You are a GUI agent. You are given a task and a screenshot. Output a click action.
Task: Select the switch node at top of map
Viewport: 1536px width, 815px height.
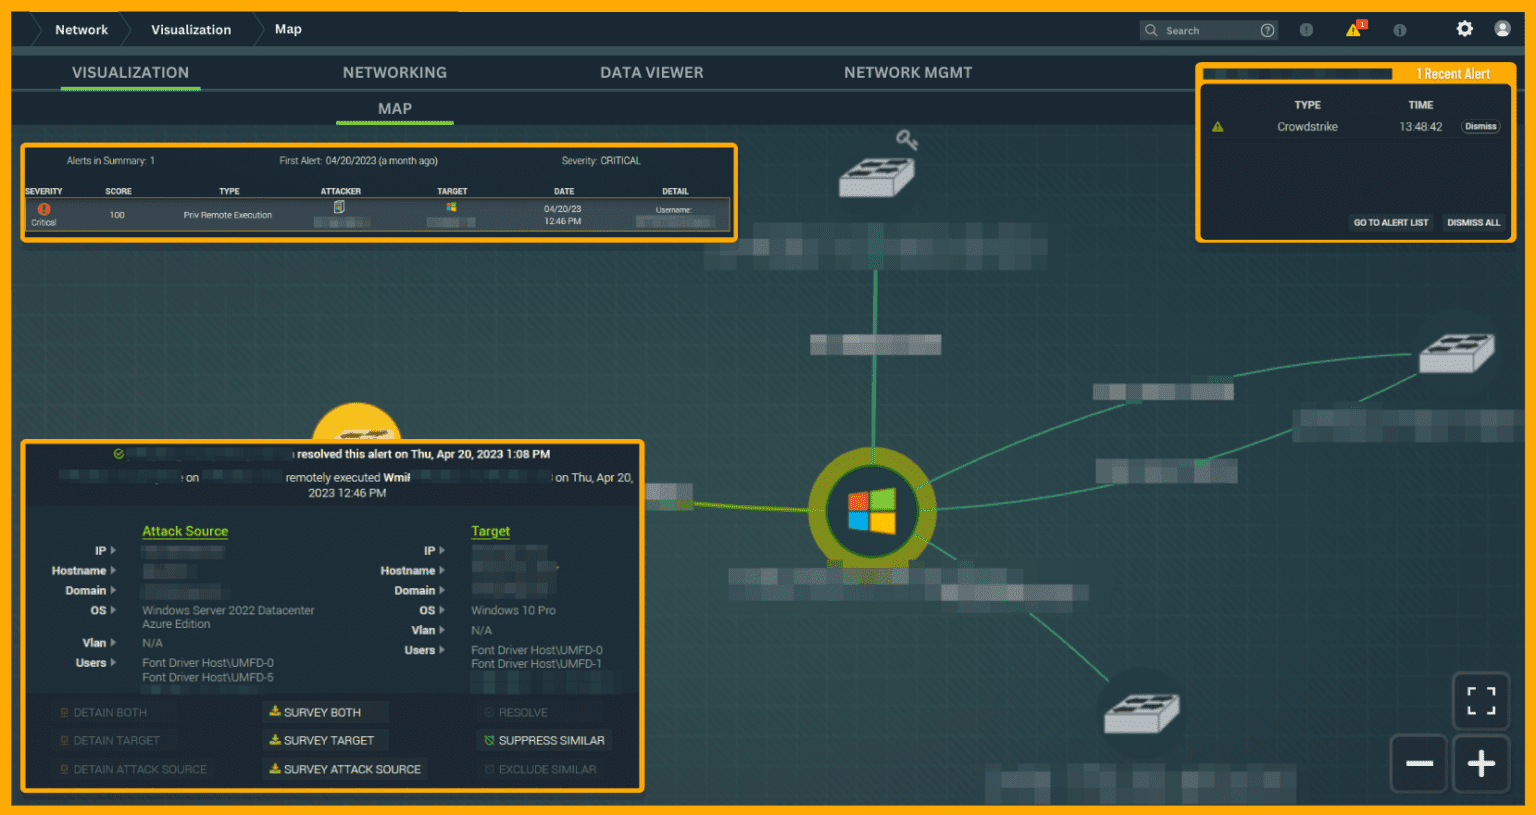click(876, 177)
